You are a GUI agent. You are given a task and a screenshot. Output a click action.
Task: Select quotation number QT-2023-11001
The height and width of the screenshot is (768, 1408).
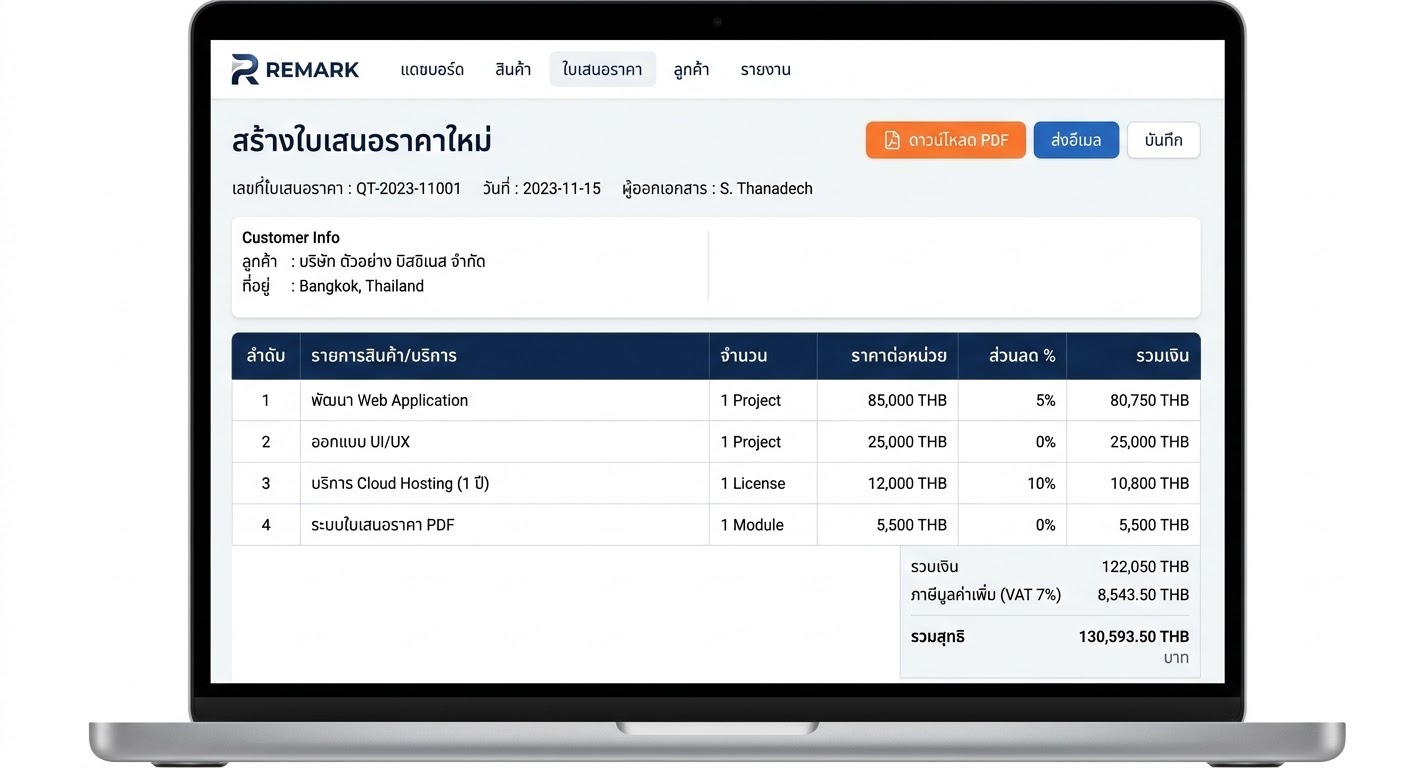coord(407,188)
